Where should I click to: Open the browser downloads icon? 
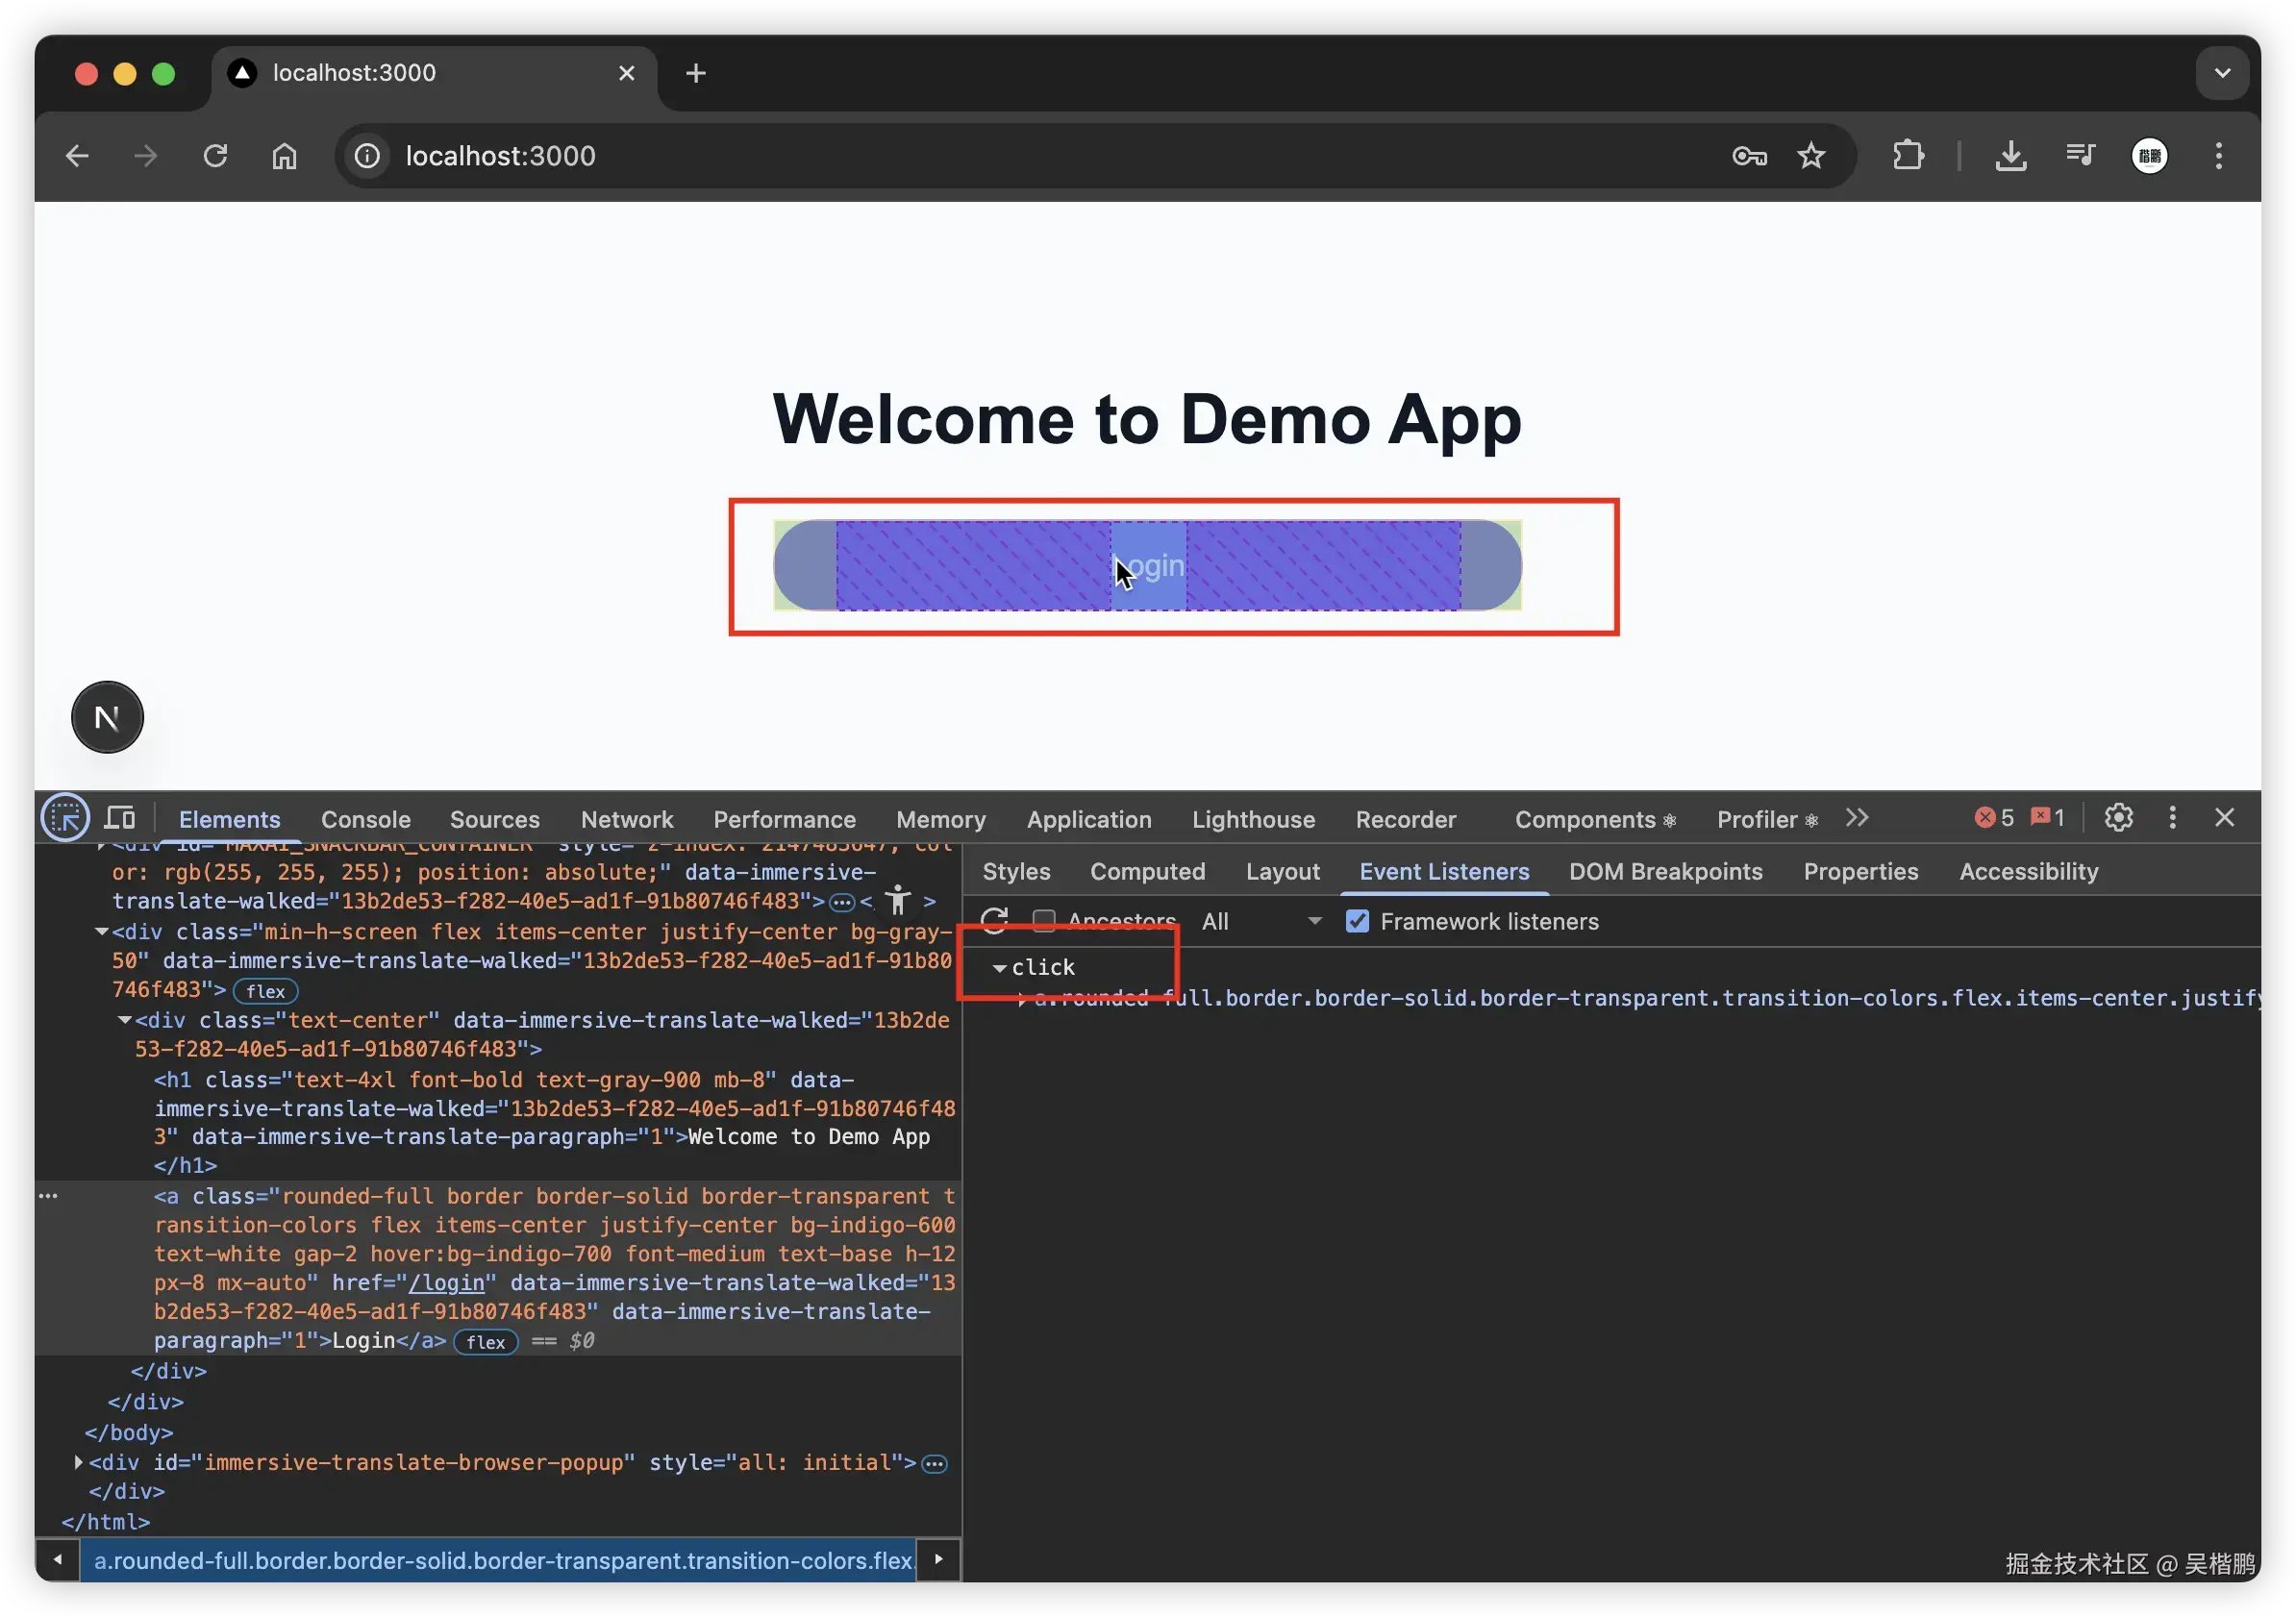pos(2011,156)
